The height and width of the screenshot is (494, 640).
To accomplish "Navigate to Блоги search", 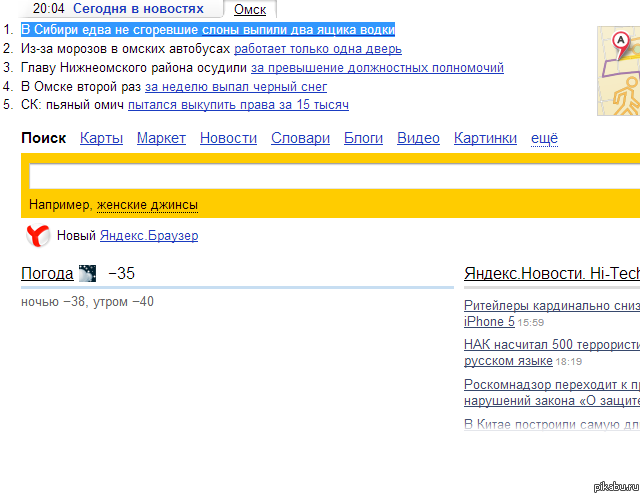I will [363, 139].
